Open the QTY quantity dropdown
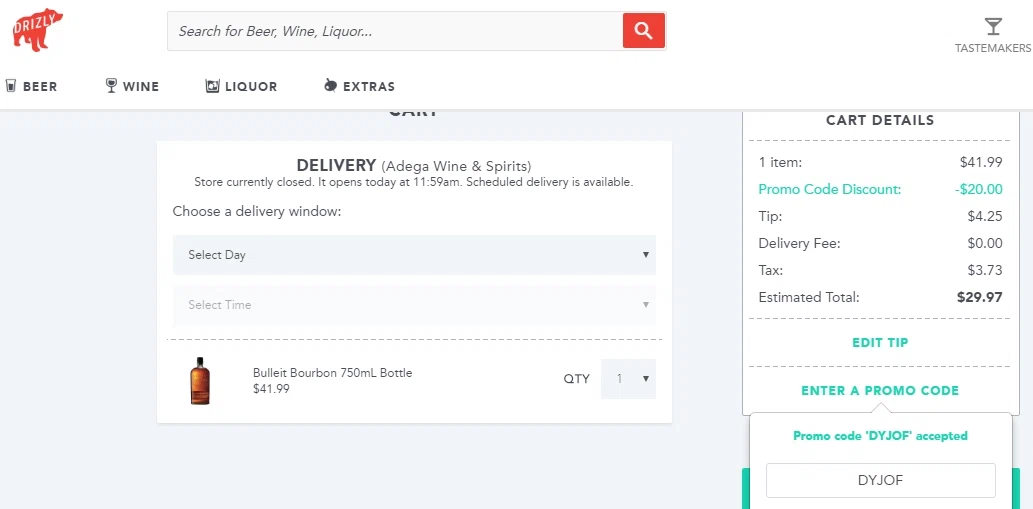 click(x=628, y=379)
